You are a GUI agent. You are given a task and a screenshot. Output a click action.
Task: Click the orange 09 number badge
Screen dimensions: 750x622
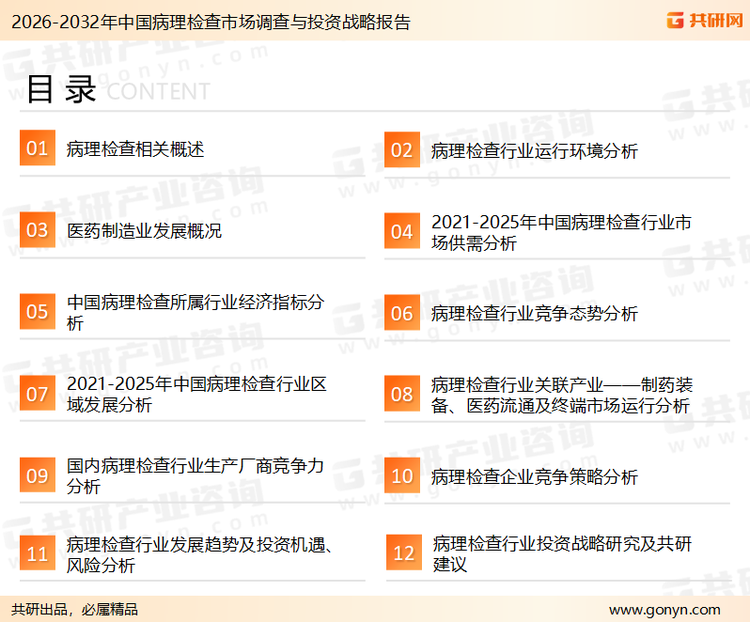(37, 475)
